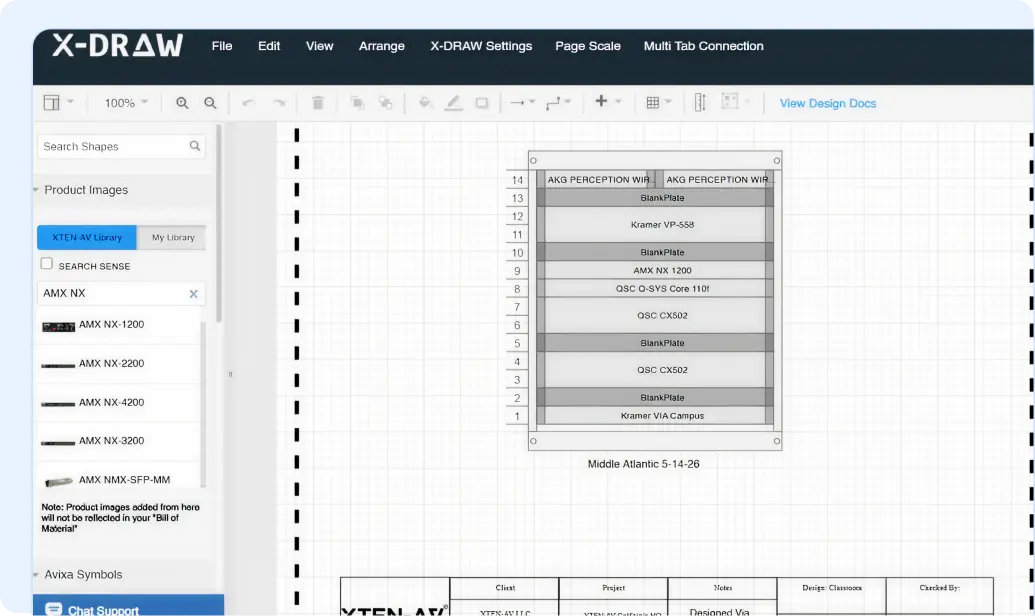Click the delete trash icon
The image size is (1035, 616).
tap(317, 102)
